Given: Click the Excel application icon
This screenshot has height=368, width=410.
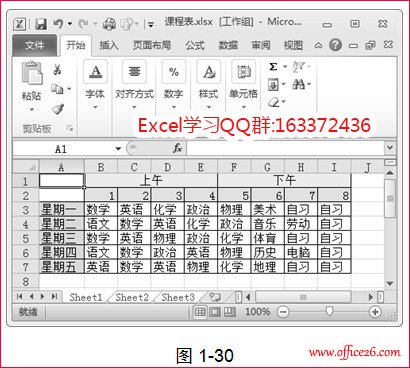Looking at the screenshot, I should pyautogui.click(x=20, y=24).
